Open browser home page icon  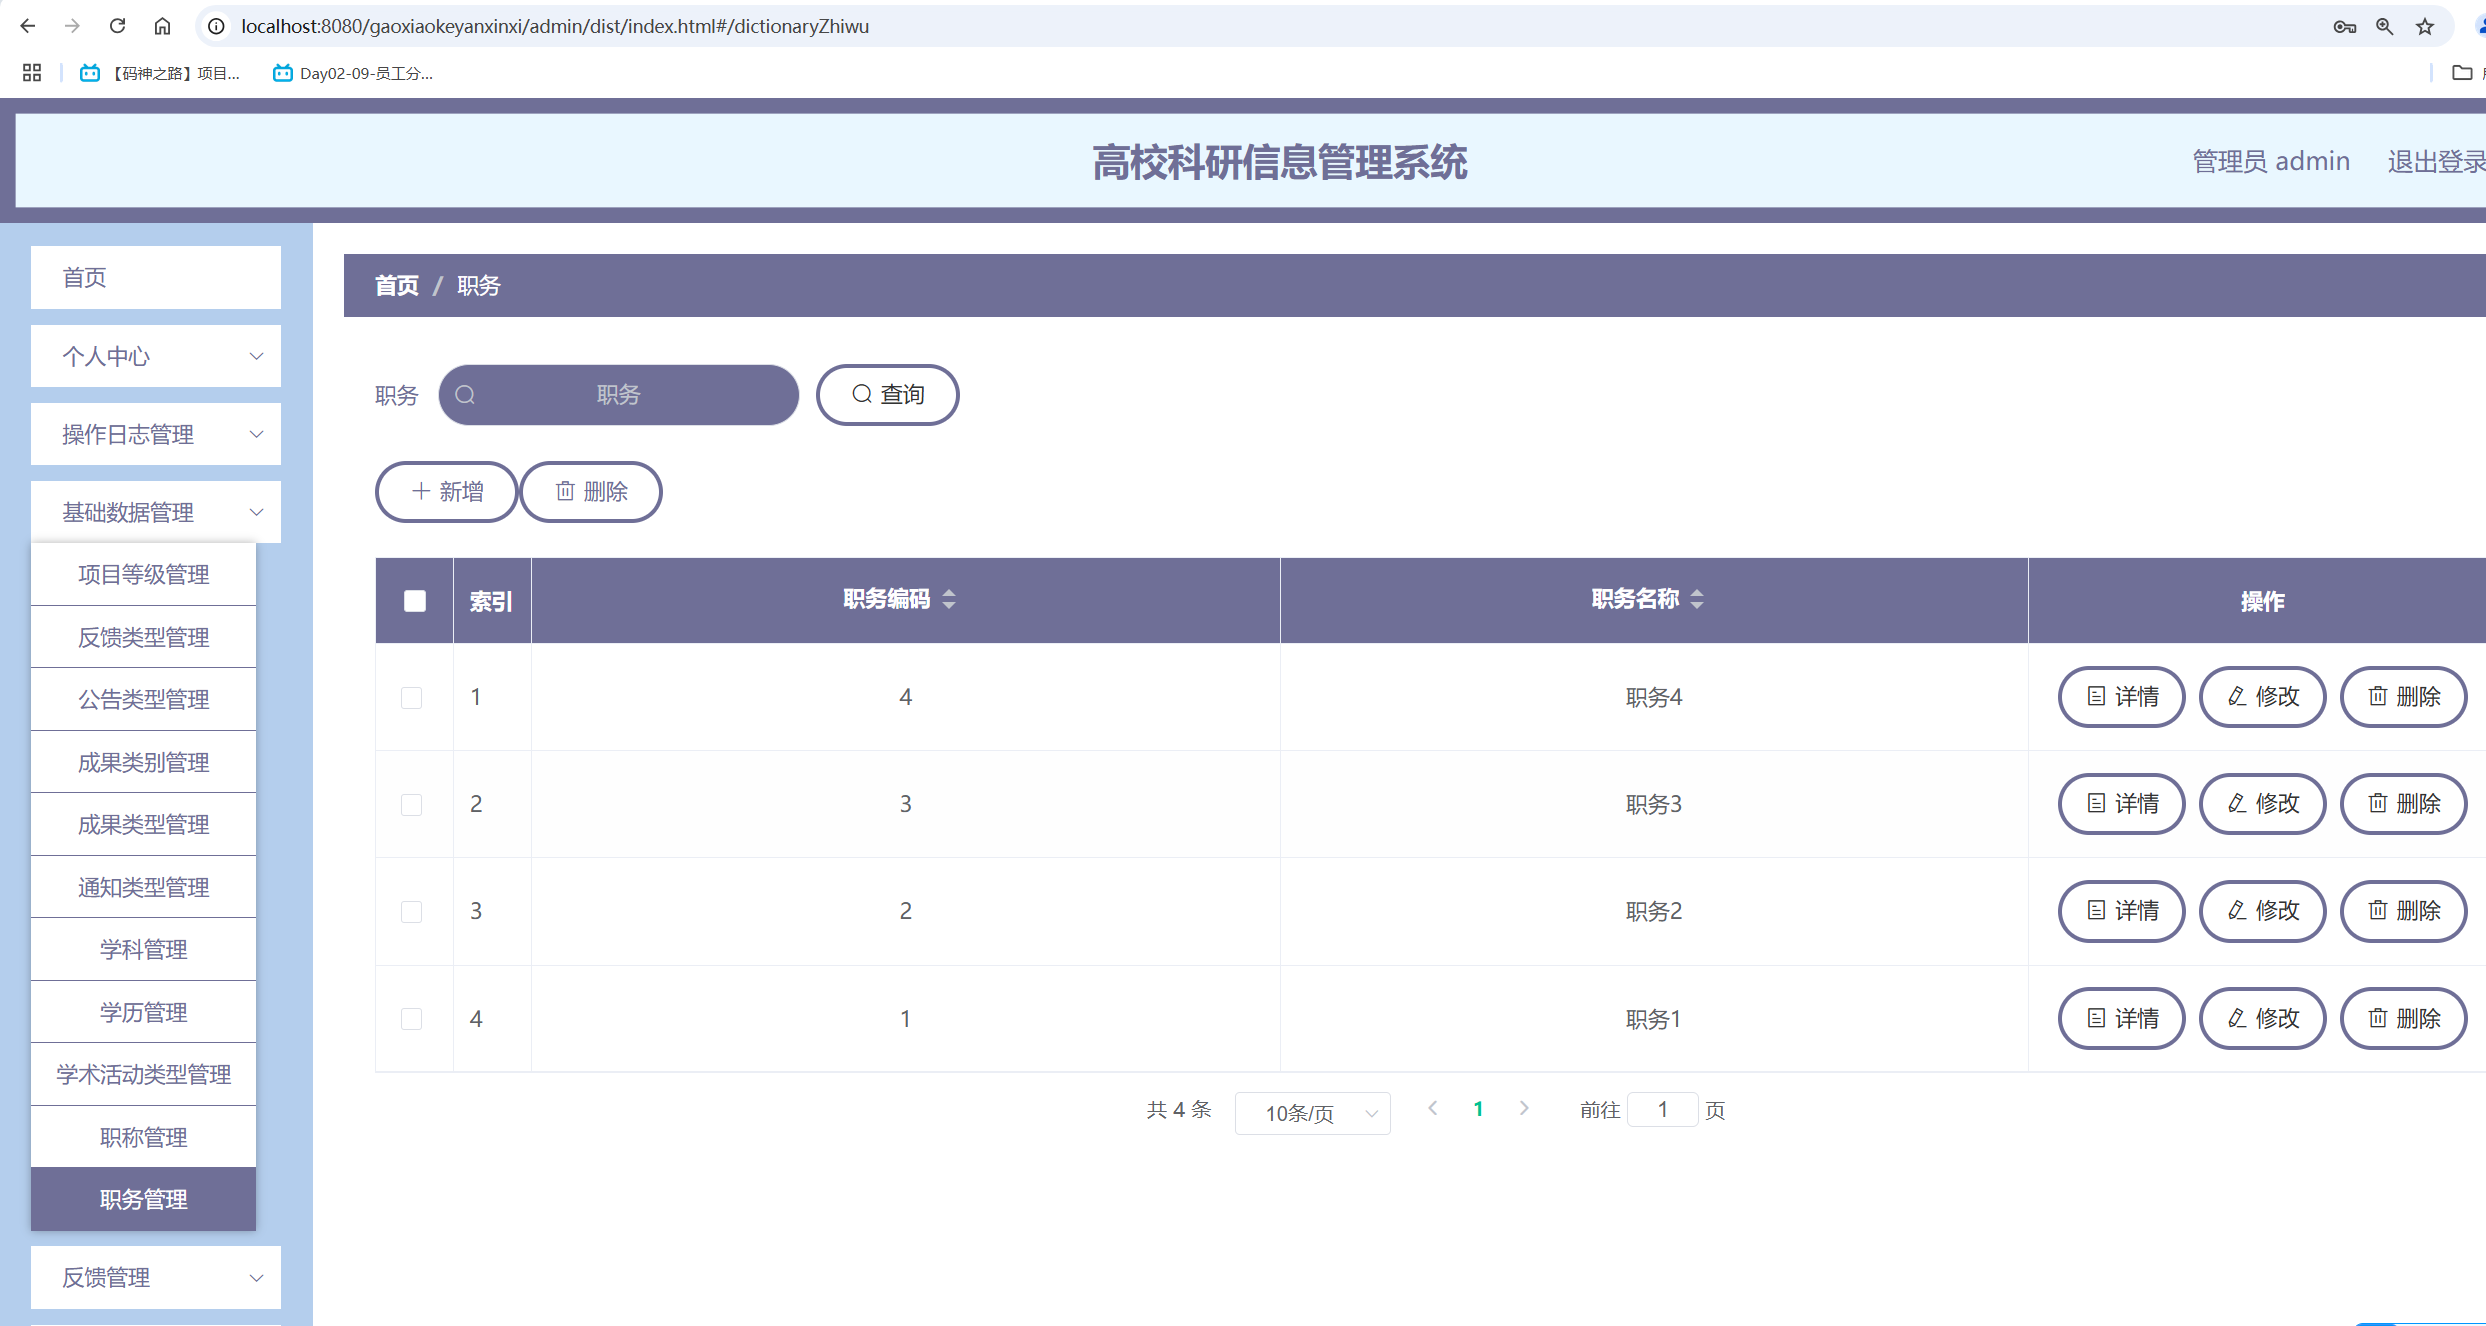click(x=162, y=26)
